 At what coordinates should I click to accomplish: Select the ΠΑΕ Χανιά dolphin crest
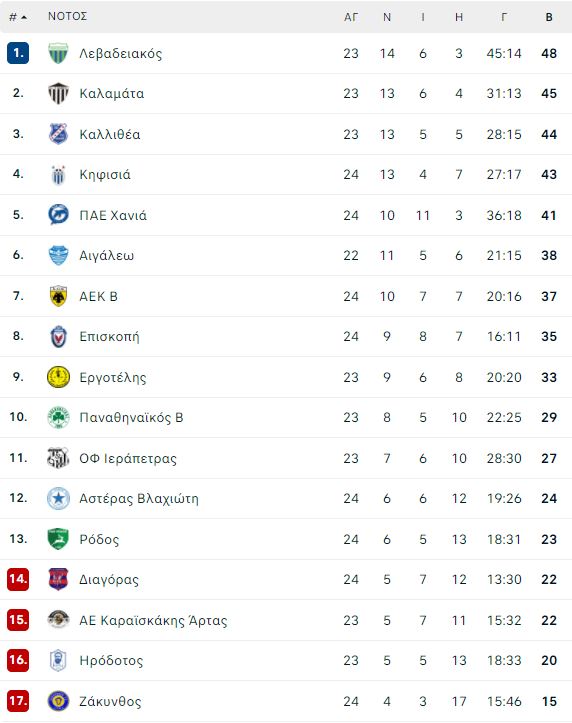(x=59, y=215)
